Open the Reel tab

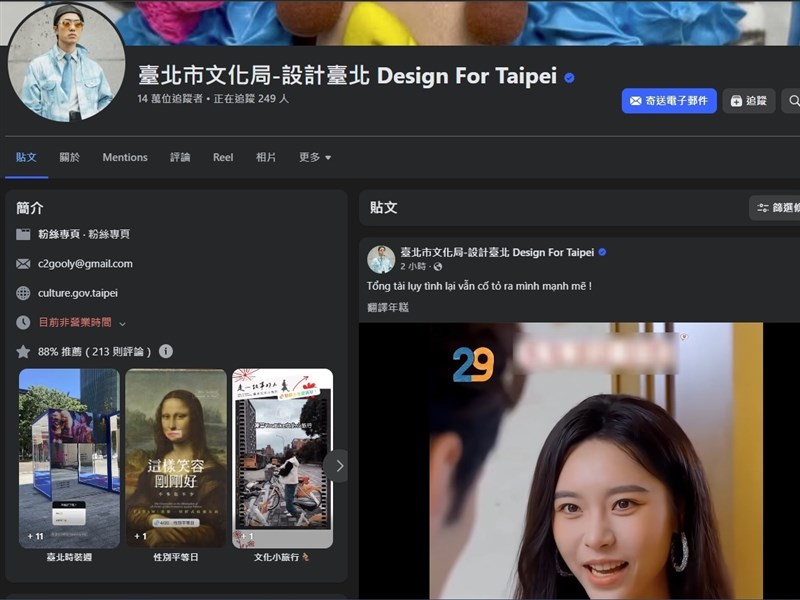tap(223, 157)
